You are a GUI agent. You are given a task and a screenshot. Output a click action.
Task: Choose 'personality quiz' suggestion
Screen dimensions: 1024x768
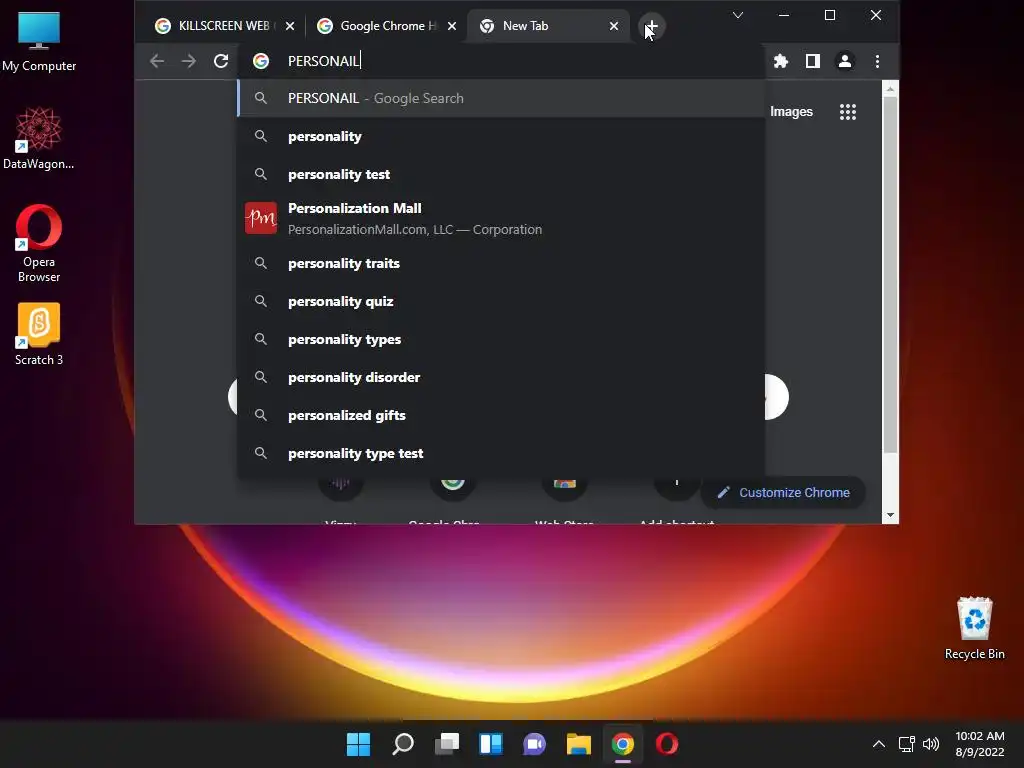pos(501,301)
